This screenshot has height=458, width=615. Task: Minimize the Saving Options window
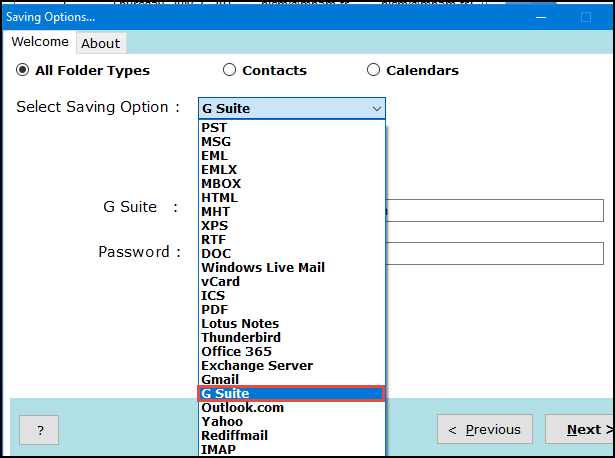(x=541, y=17)
